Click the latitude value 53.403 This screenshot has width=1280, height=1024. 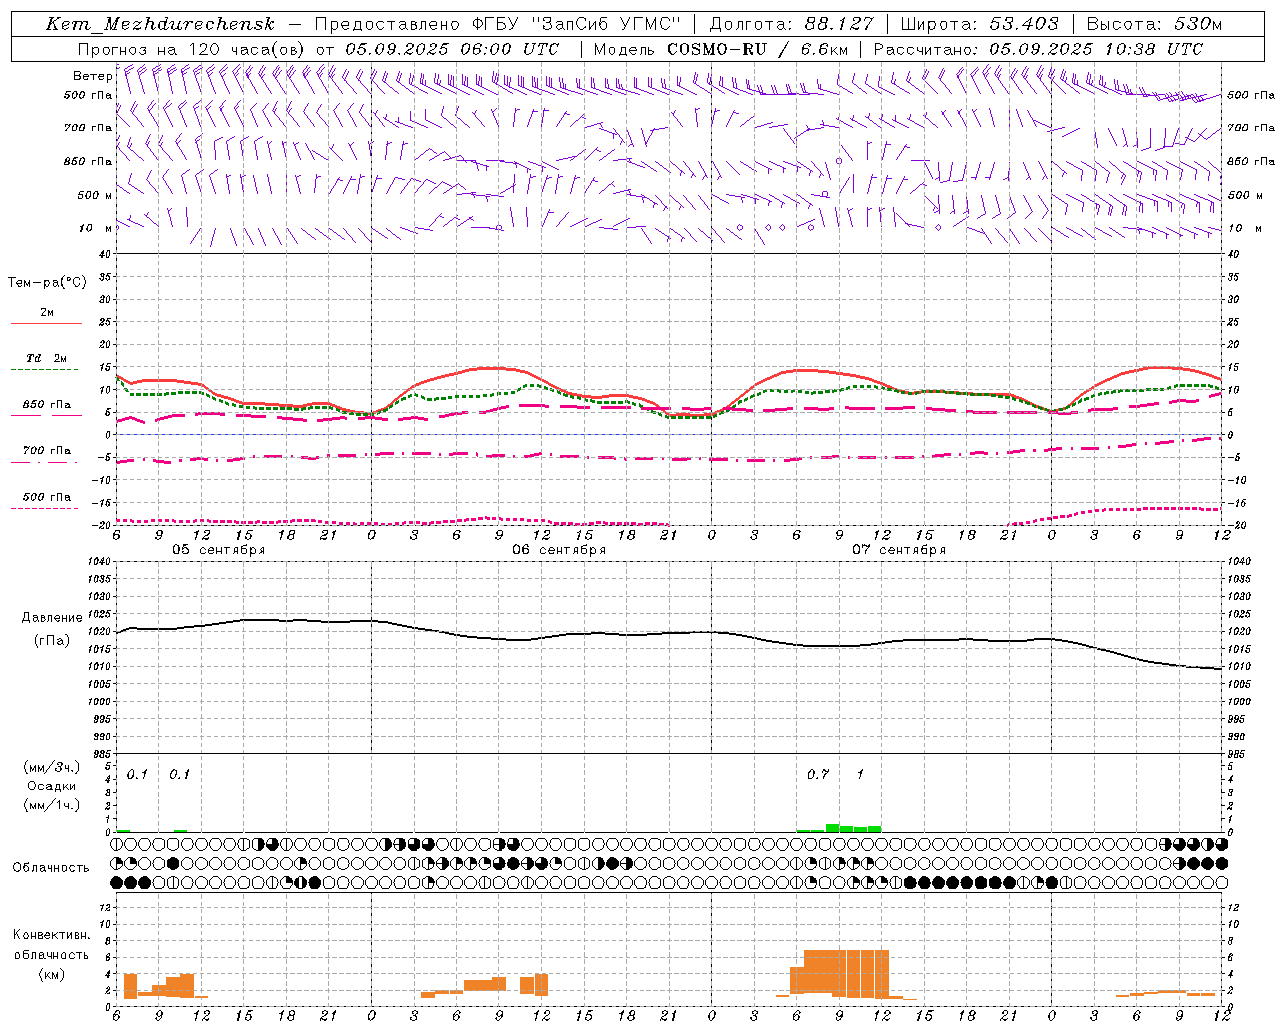tap(1023, 24)
